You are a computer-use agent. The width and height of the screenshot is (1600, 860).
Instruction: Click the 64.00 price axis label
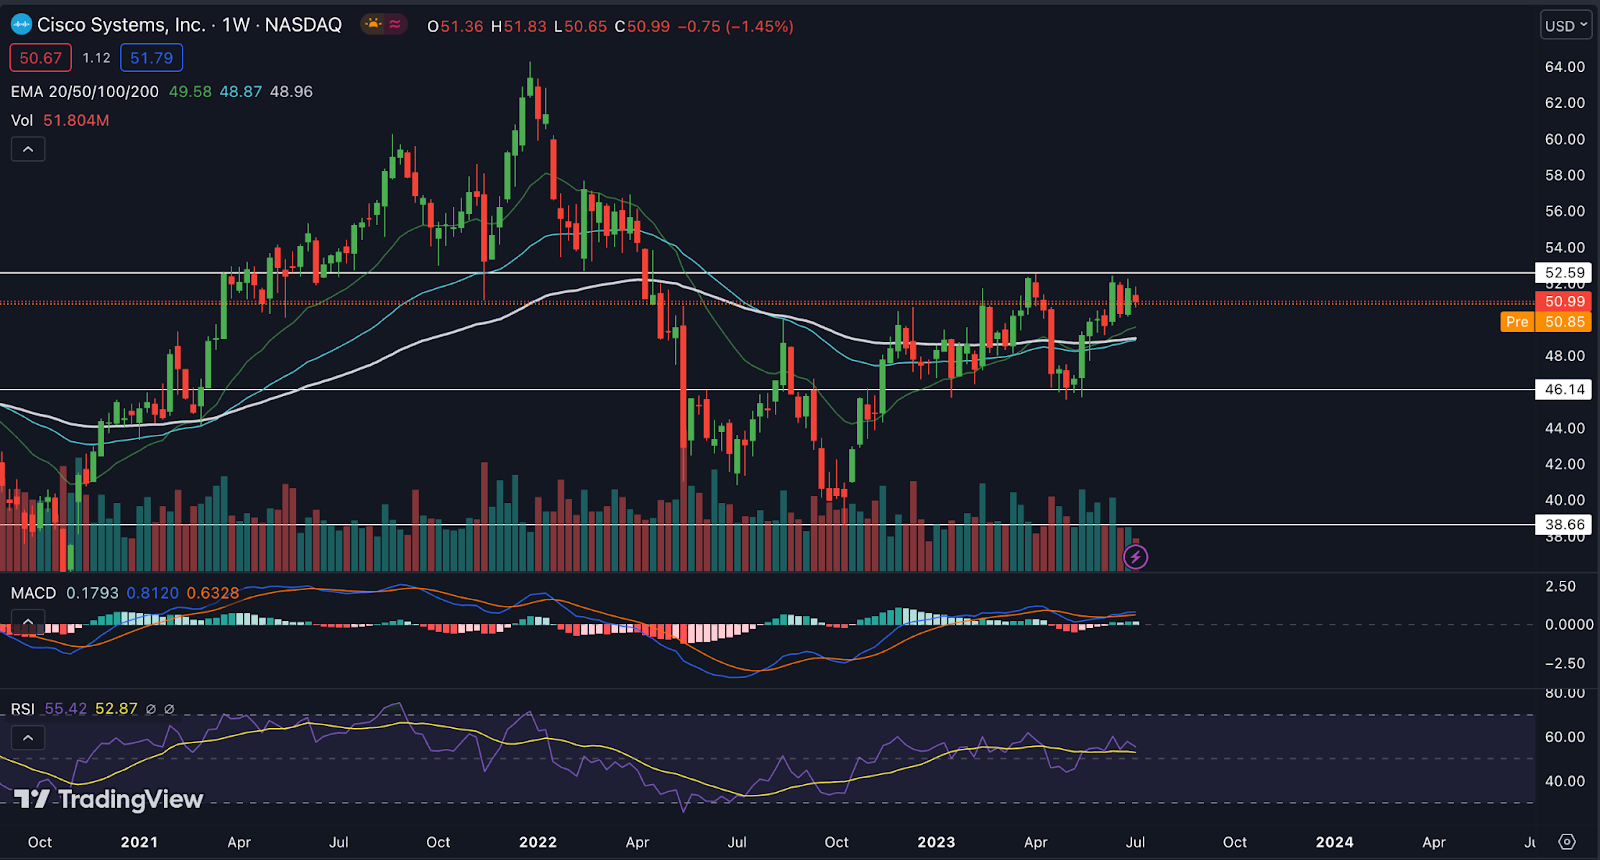[1565, 67]
